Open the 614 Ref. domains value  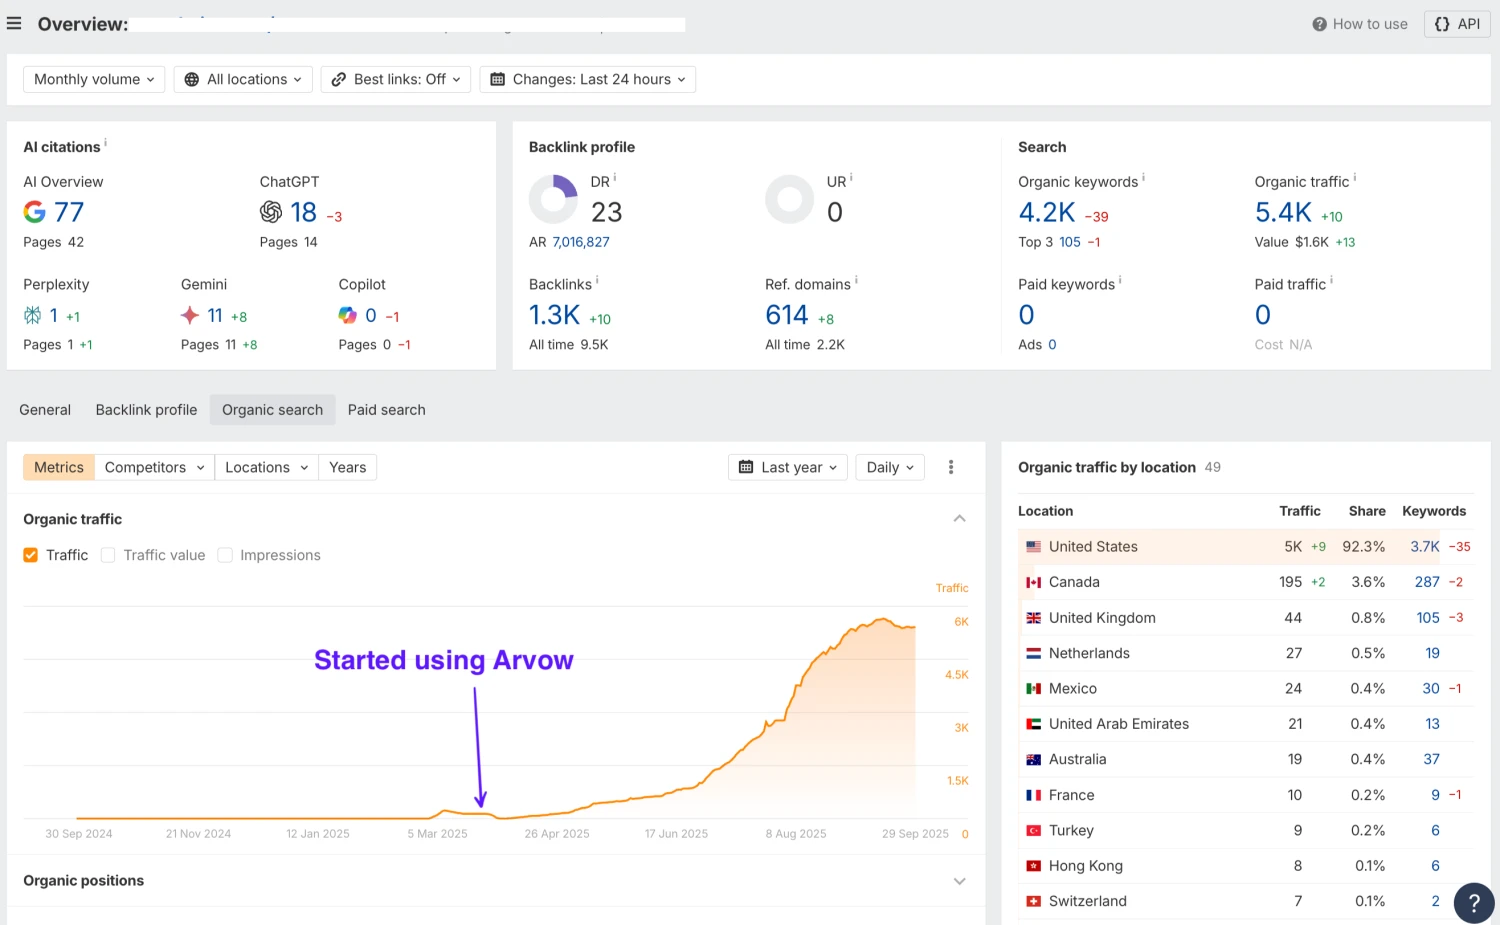[787, 315]
